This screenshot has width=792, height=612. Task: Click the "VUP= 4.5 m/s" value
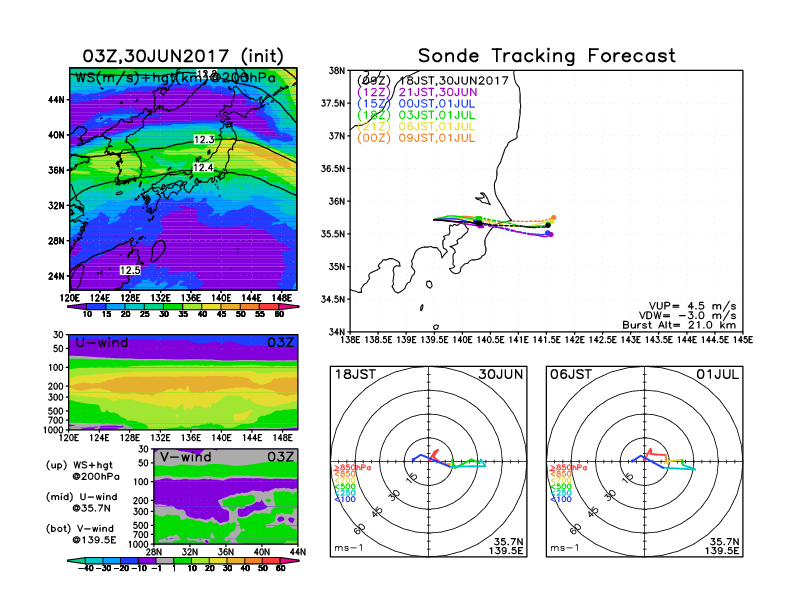tap(692, 306)
